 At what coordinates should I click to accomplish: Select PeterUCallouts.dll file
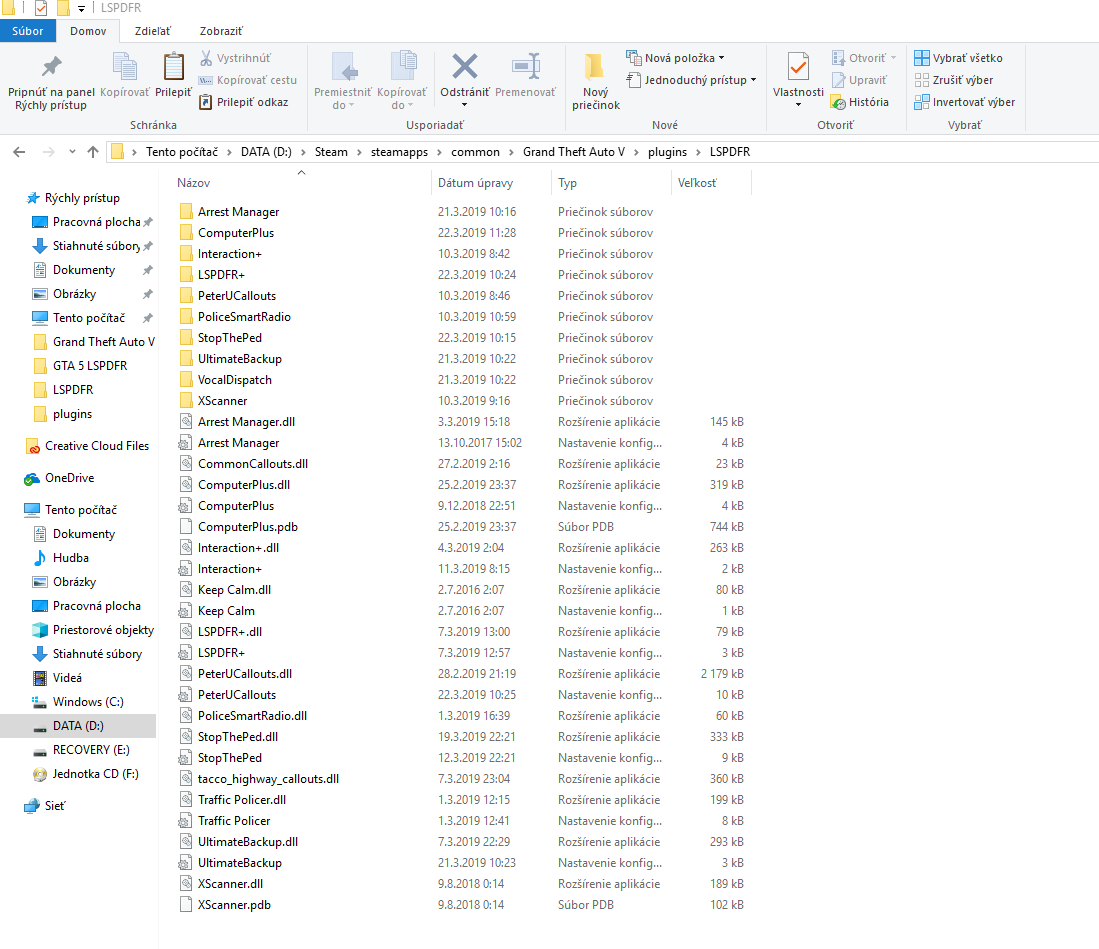click(245, 674)
